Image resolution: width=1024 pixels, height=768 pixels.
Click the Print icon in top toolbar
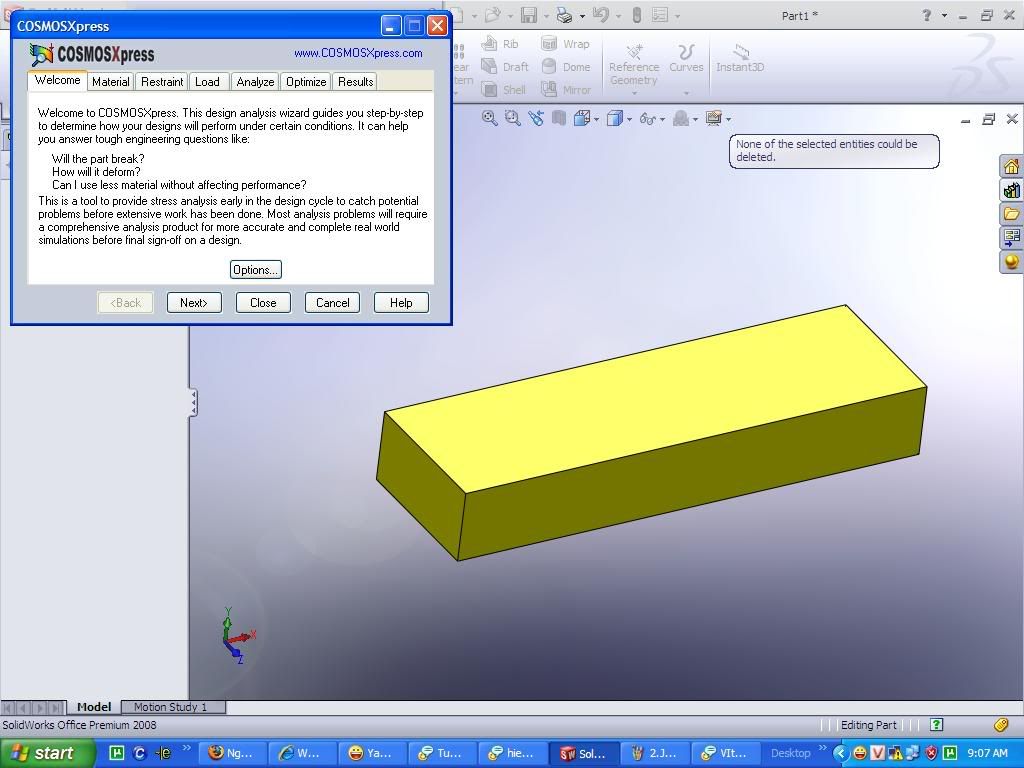(x=564, y=15)
